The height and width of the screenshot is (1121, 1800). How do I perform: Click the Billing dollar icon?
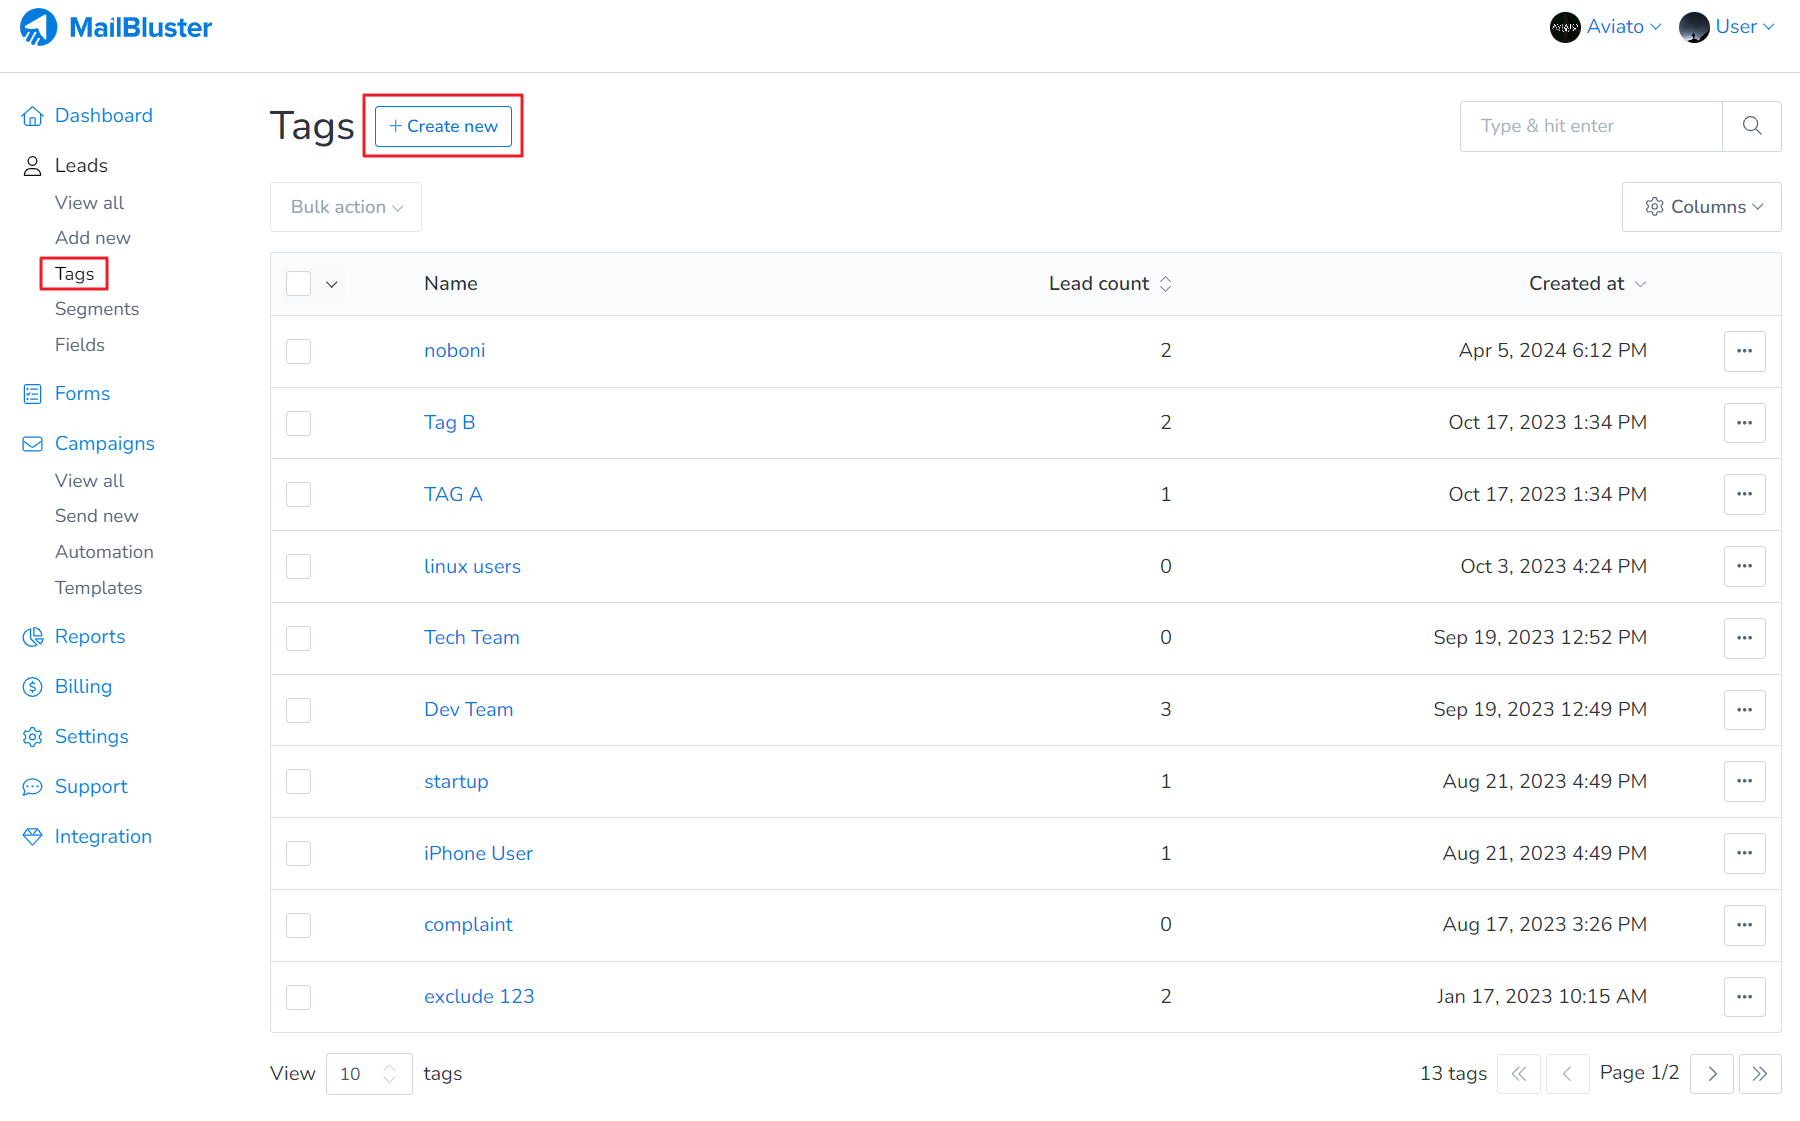point(33,687)
